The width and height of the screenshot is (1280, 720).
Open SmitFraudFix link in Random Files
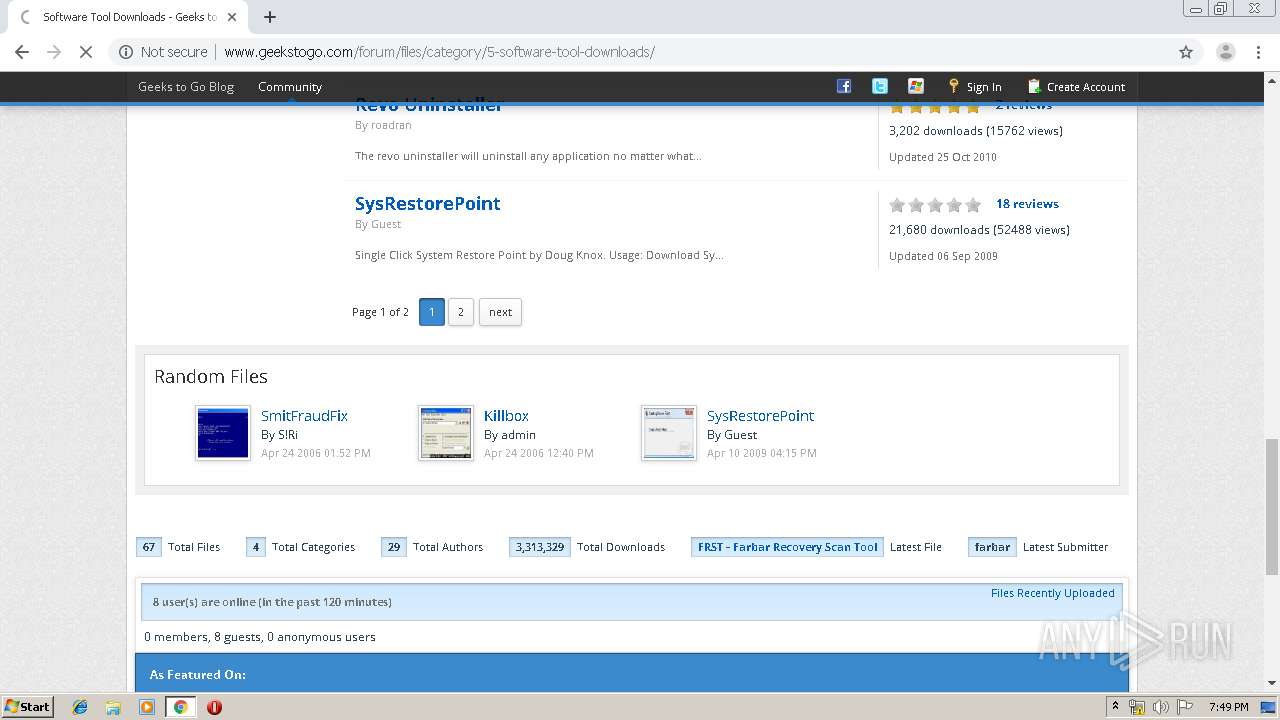coord(304,416)
